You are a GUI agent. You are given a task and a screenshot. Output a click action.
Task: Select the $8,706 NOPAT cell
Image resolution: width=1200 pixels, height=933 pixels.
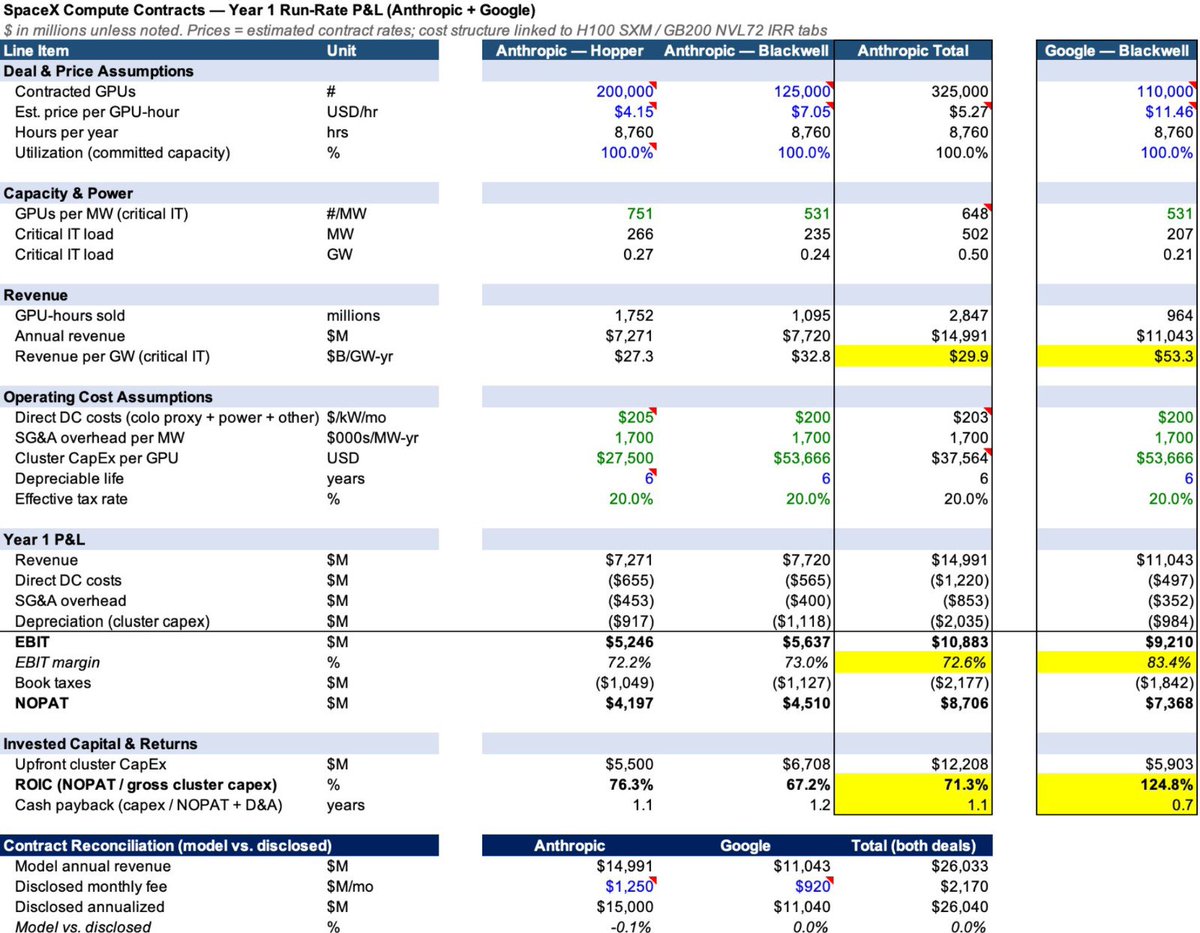point(964,703)
